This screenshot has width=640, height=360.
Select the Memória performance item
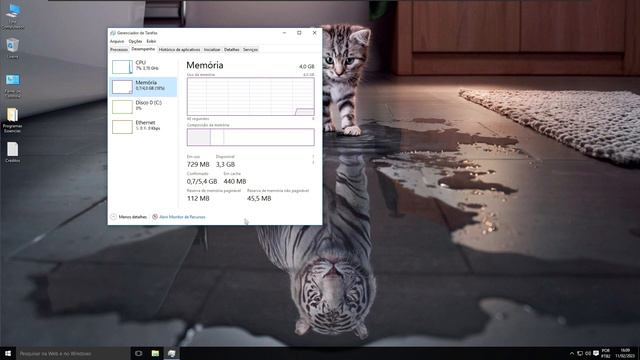click(x=143, y=87)
